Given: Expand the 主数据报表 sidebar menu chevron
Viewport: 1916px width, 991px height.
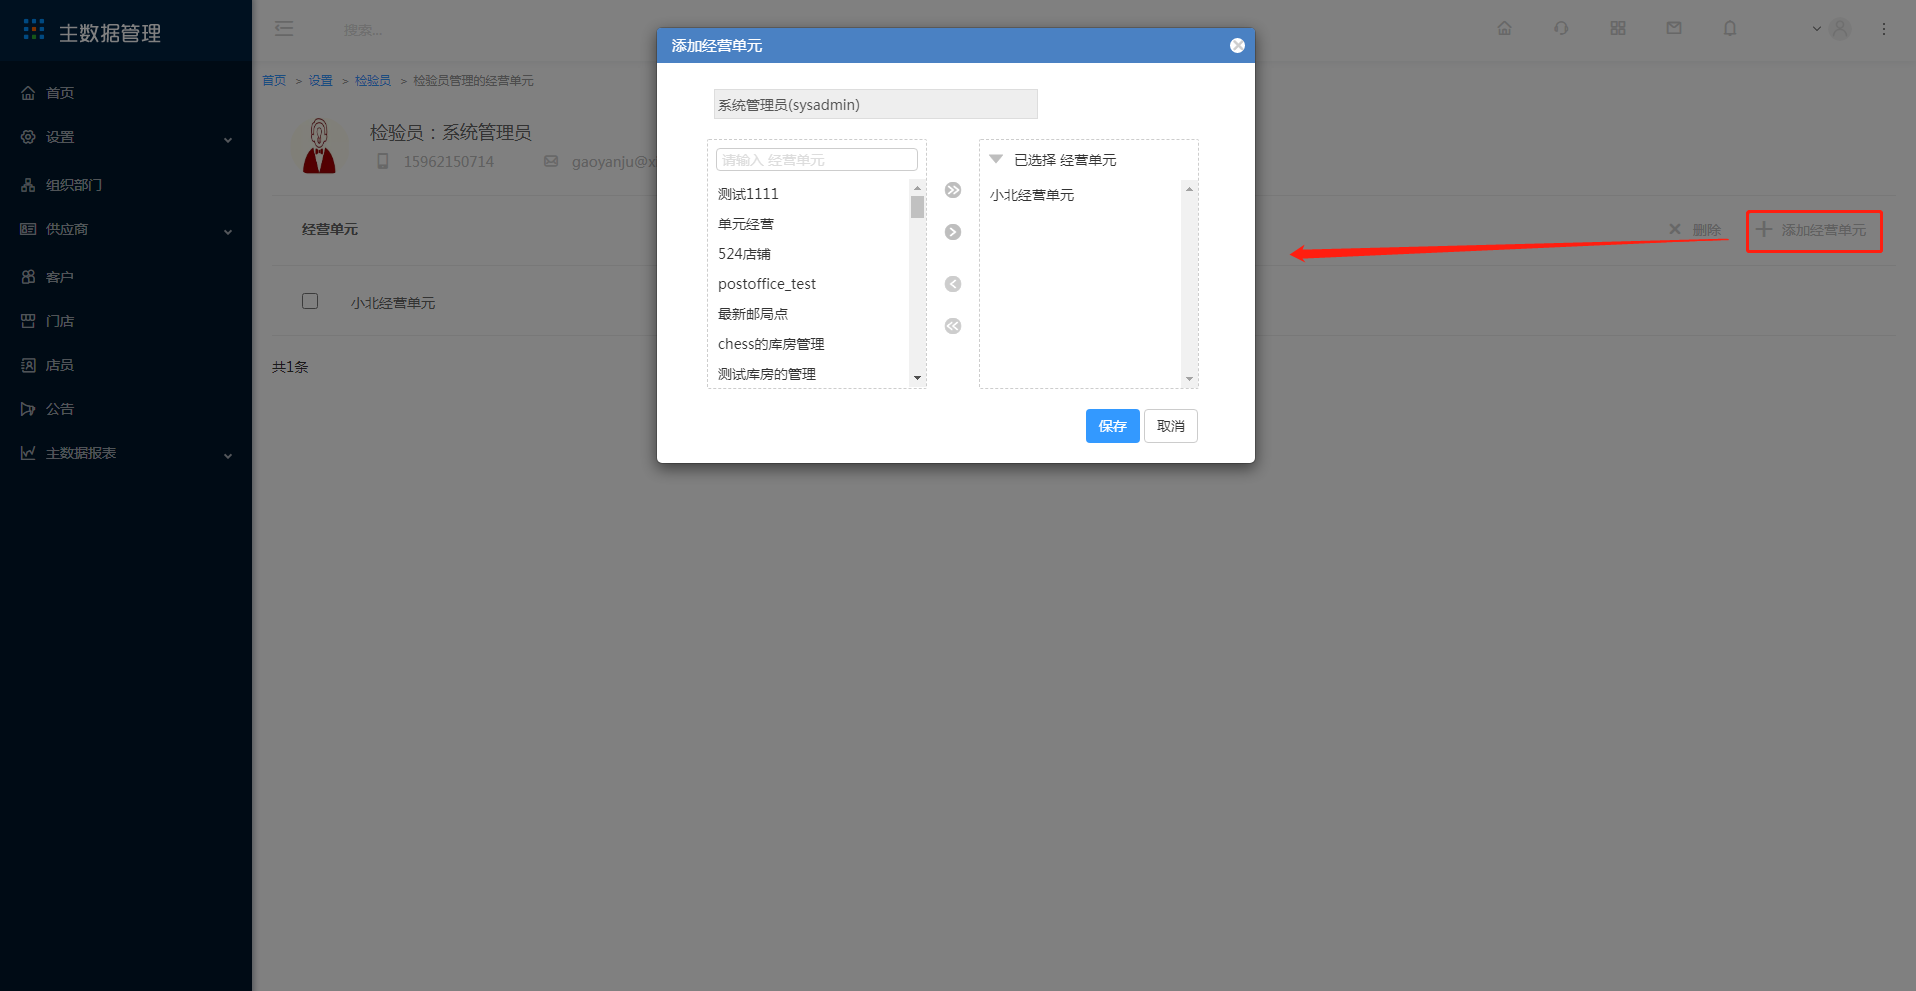Looking at the screenshot, I should (228, 455).
